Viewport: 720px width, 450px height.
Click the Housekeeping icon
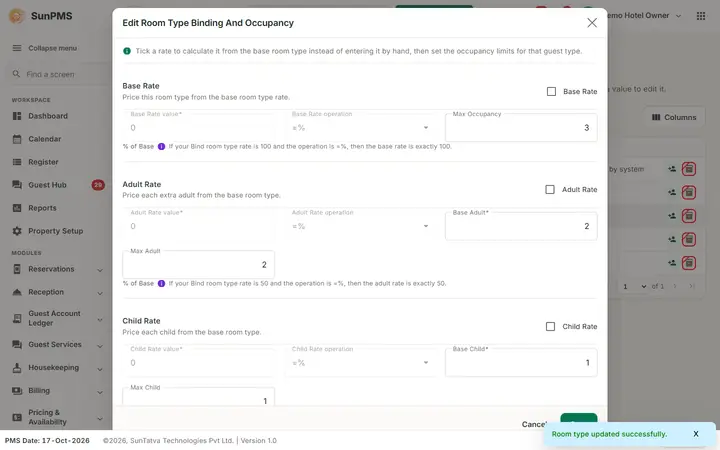tap(17, 368)
